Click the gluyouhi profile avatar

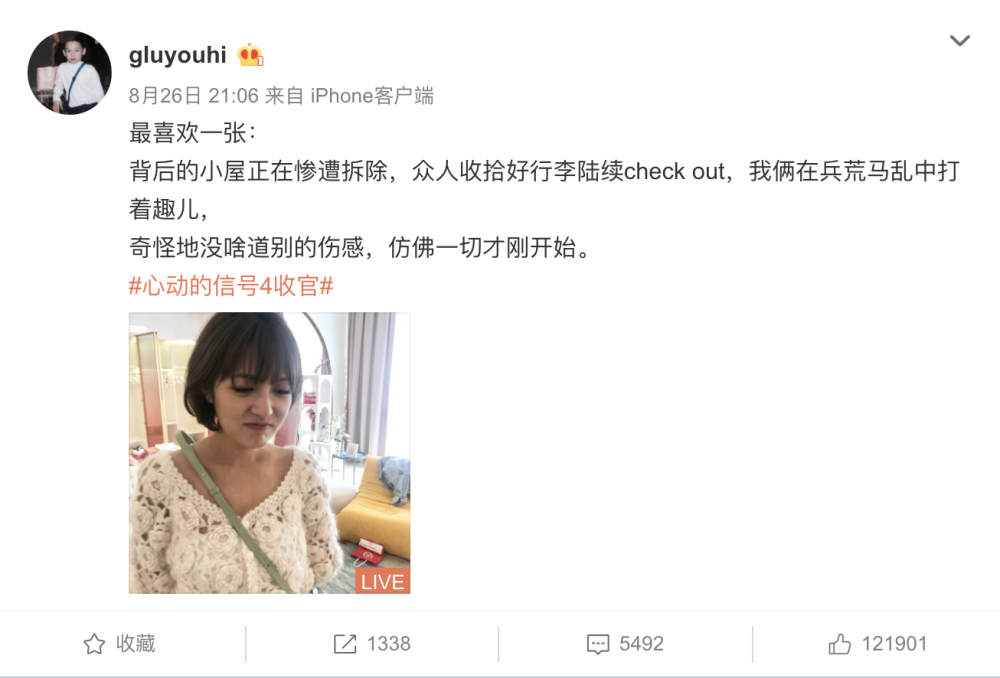(70, 73)
